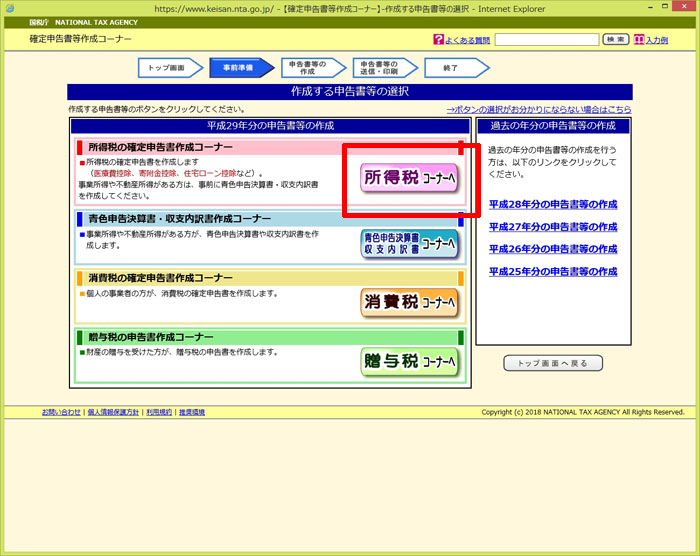Open the 青色申告決算書・収支内訳書 corner button
The height and width of the screenshot is (556, 700).
409,243
